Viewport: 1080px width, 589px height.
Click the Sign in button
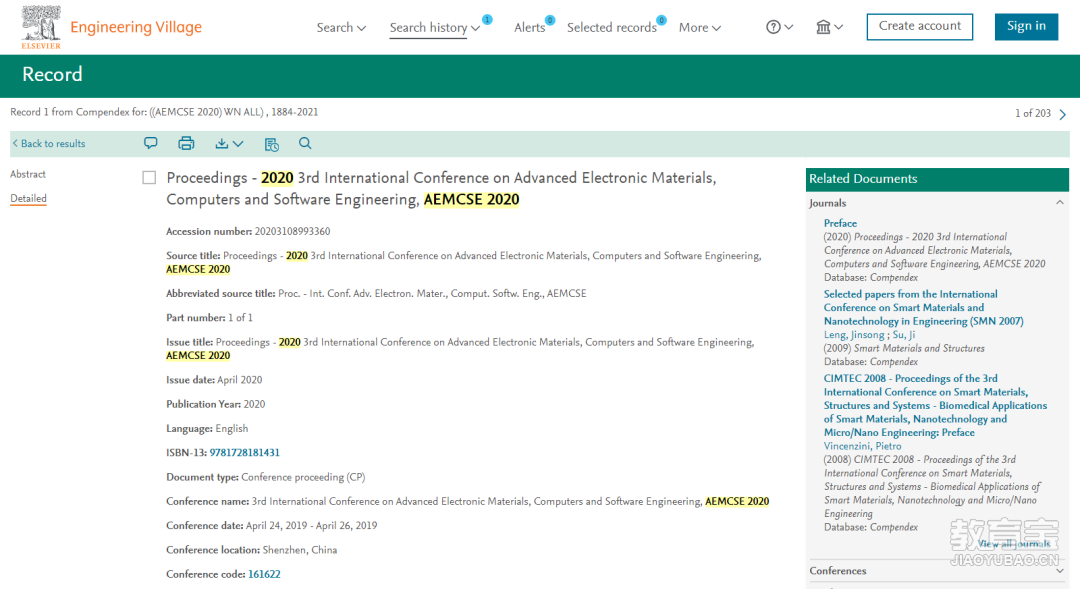(1026, 26)
